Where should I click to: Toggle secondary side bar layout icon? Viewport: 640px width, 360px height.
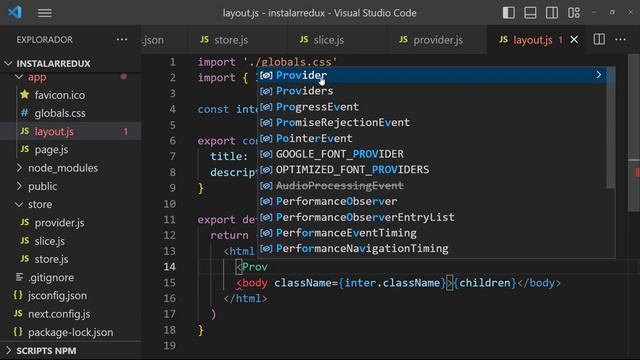552,13
